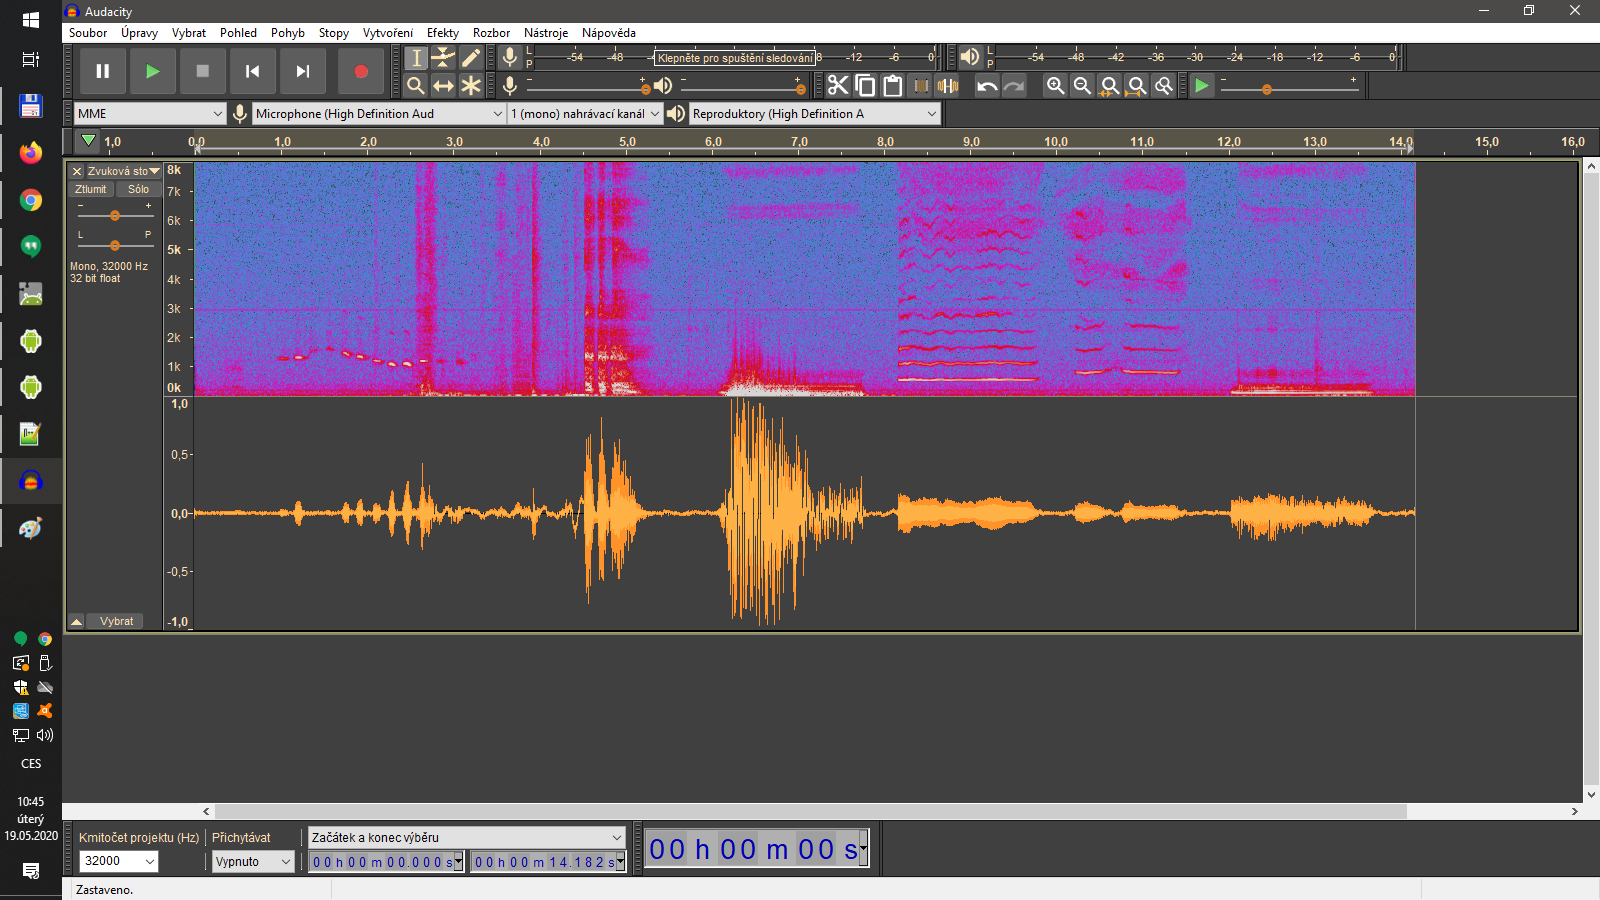Start monitoring via Klepněte pro spuštění sledování
The image size is (1600, 900).
click(x=735, y=57)
